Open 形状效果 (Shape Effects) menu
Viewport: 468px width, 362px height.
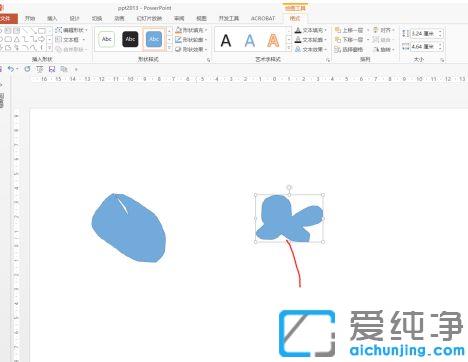point(191,49)
